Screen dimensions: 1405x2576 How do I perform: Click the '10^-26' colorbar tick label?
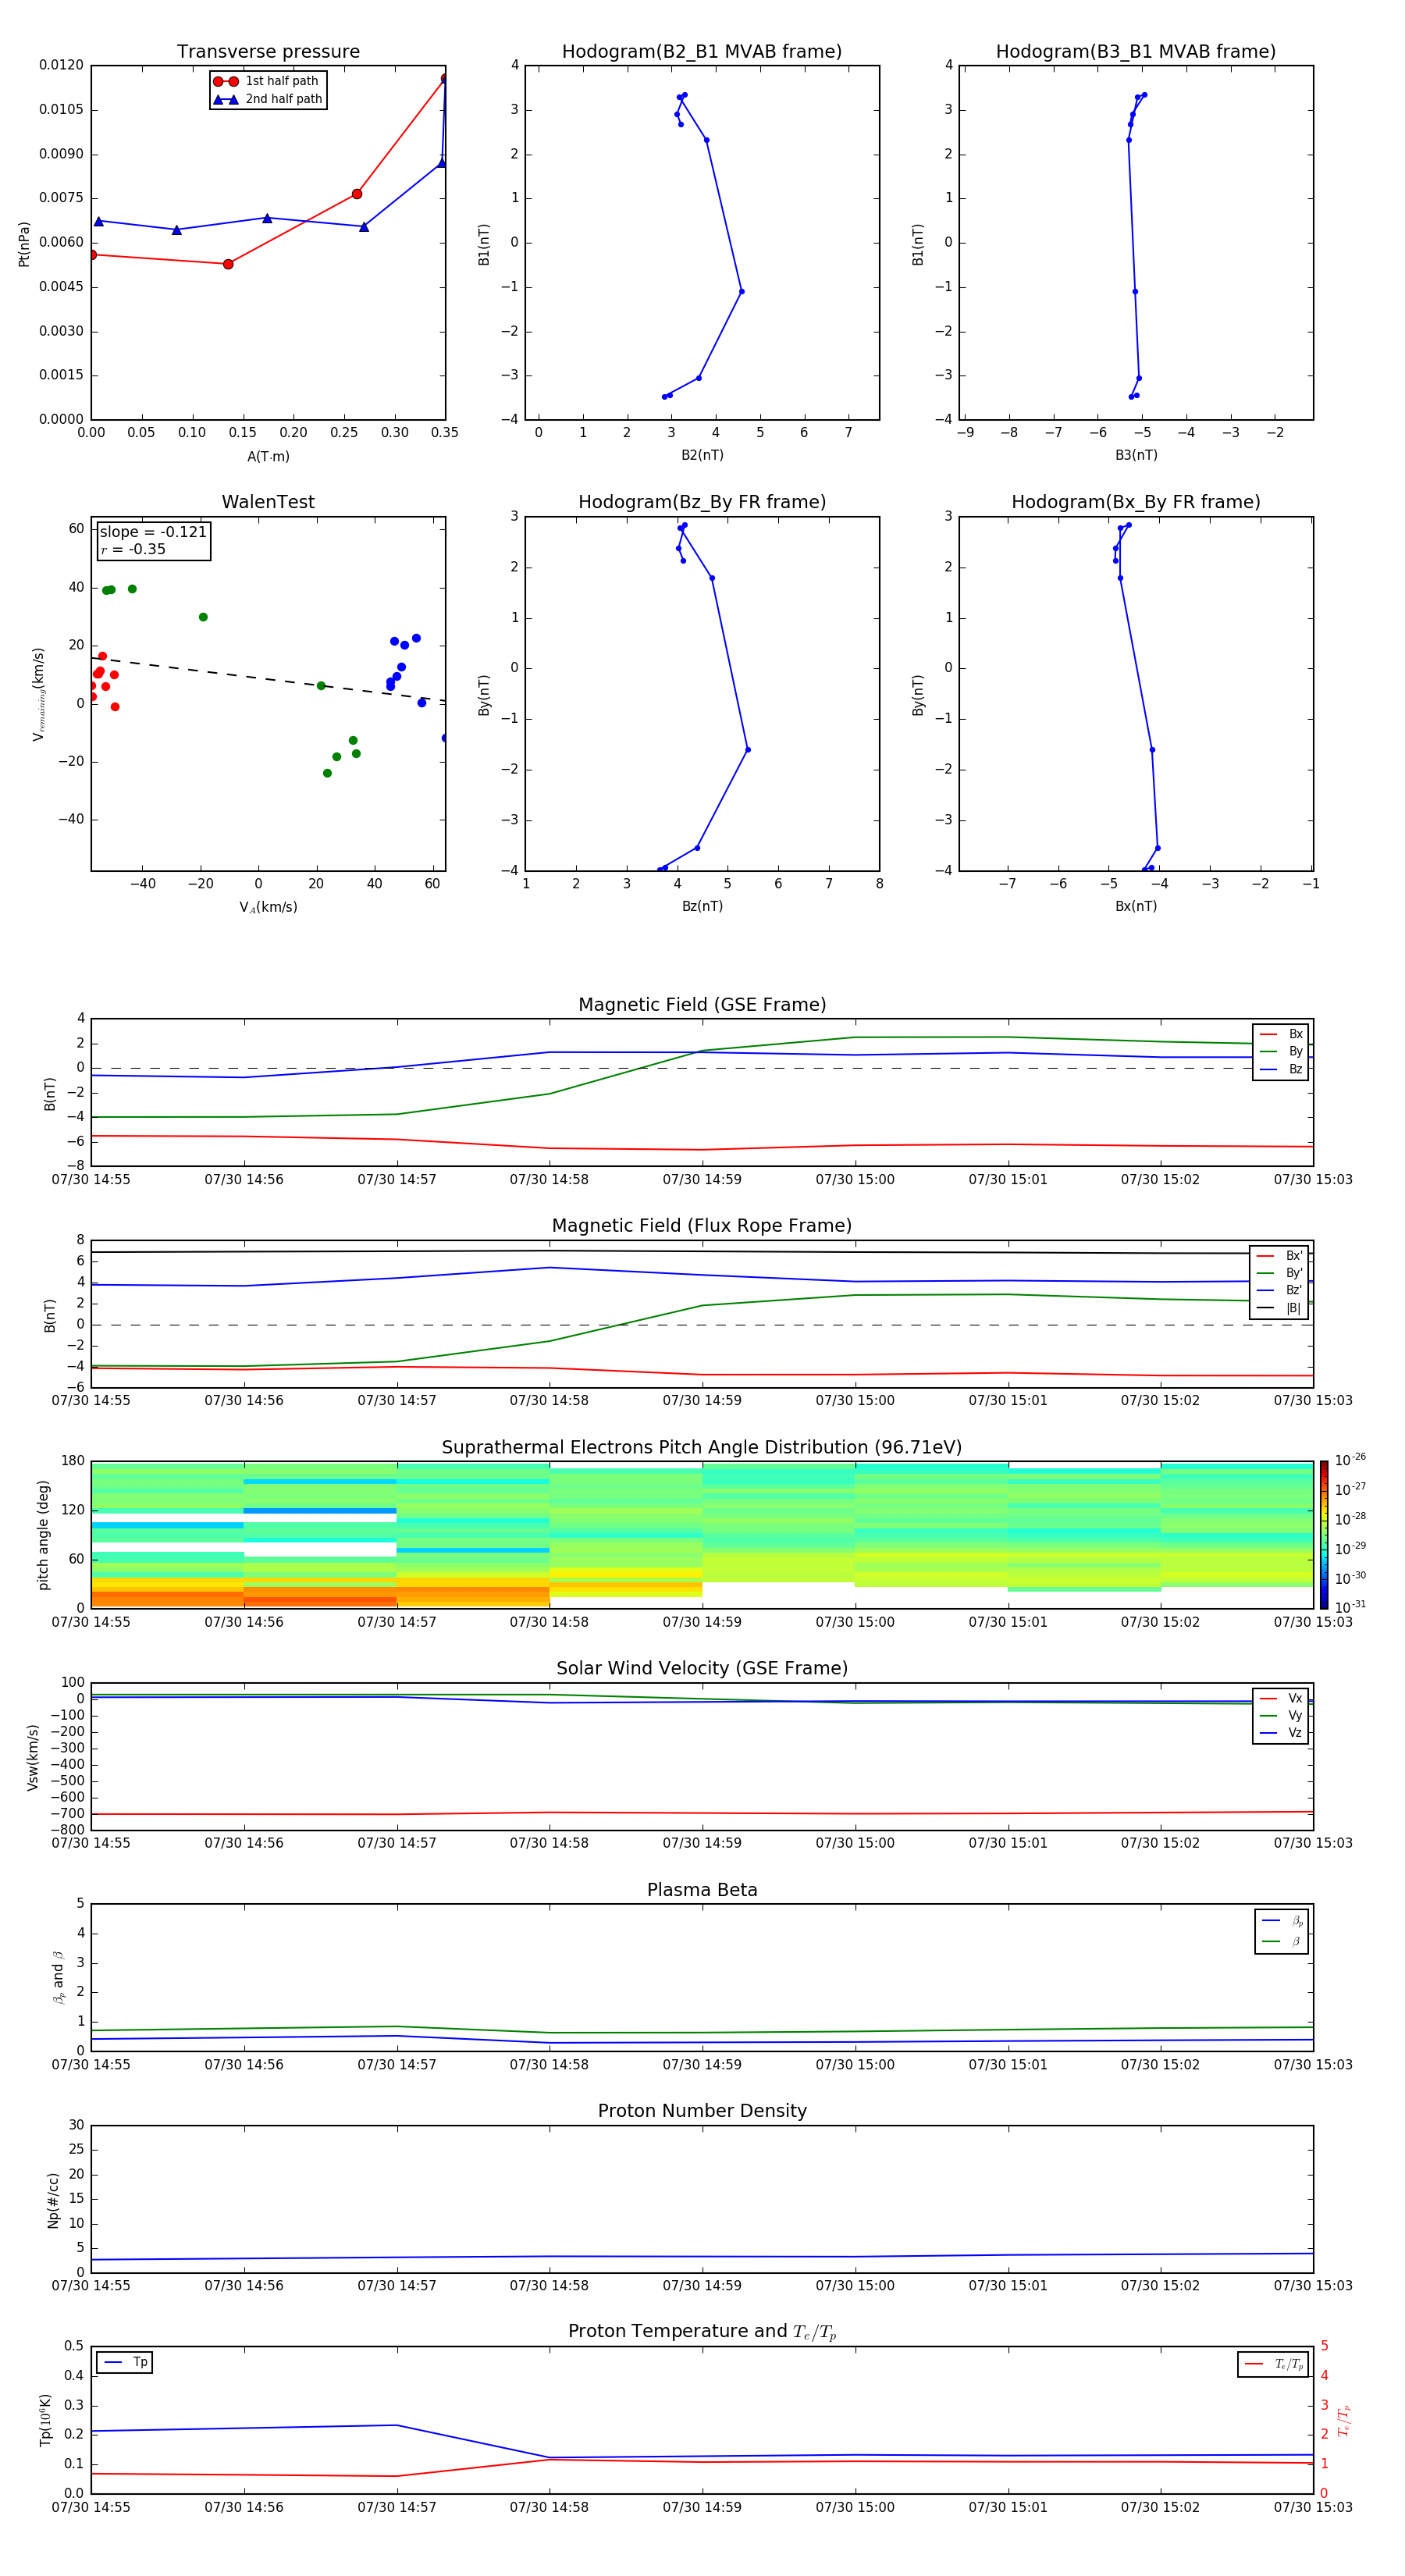(1351, 1460)
